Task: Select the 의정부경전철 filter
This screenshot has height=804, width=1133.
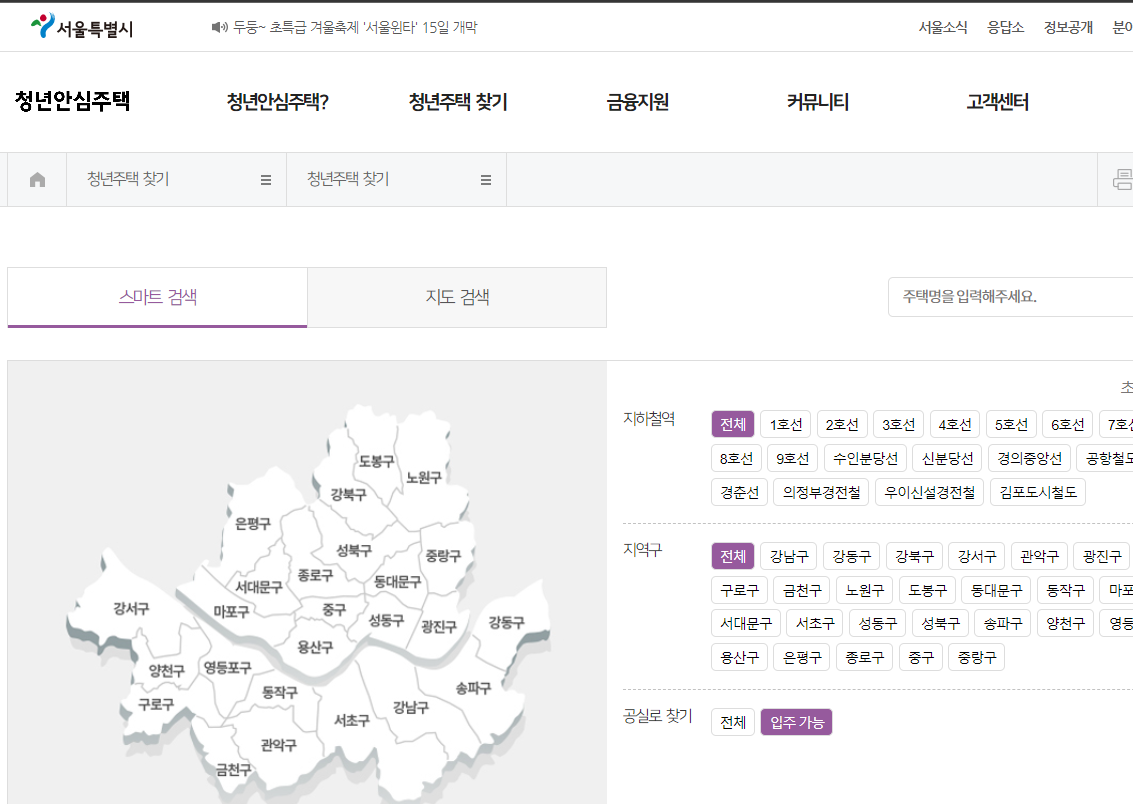Action: click(821, 492)
